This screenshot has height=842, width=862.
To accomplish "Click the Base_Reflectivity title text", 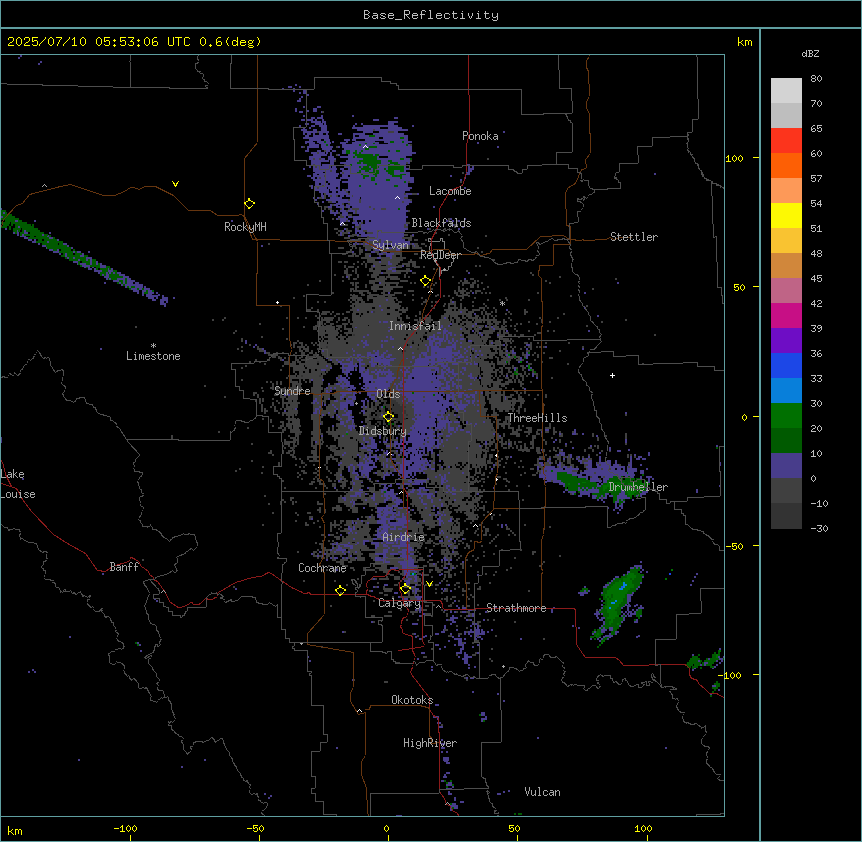I will pyautogui.click(x=431, y=15).
